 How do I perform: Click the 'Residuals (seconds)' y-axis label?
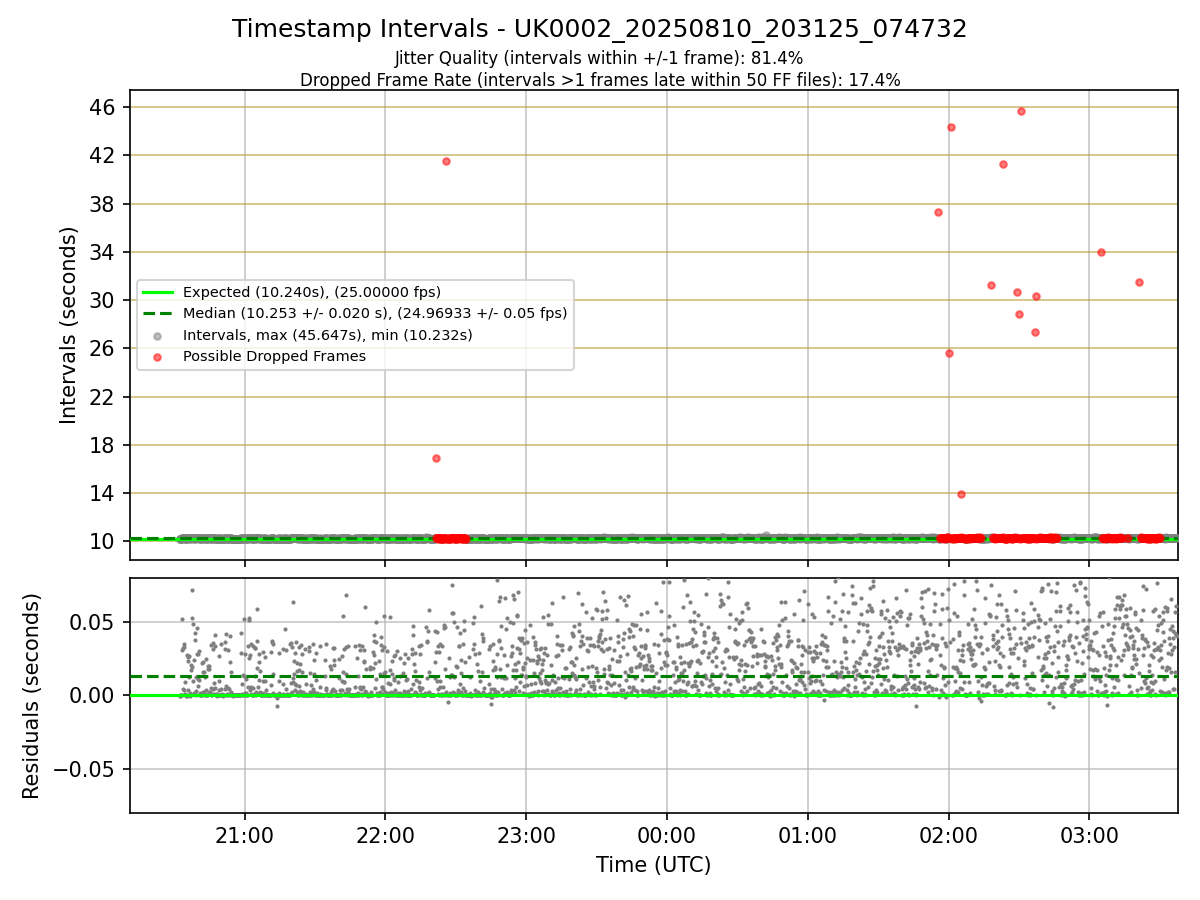pos(32,696)
